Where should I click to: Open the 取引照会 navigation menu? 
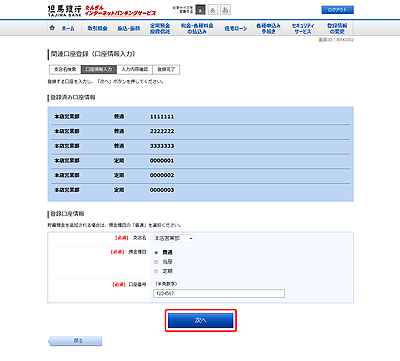(x=97, y=29)
